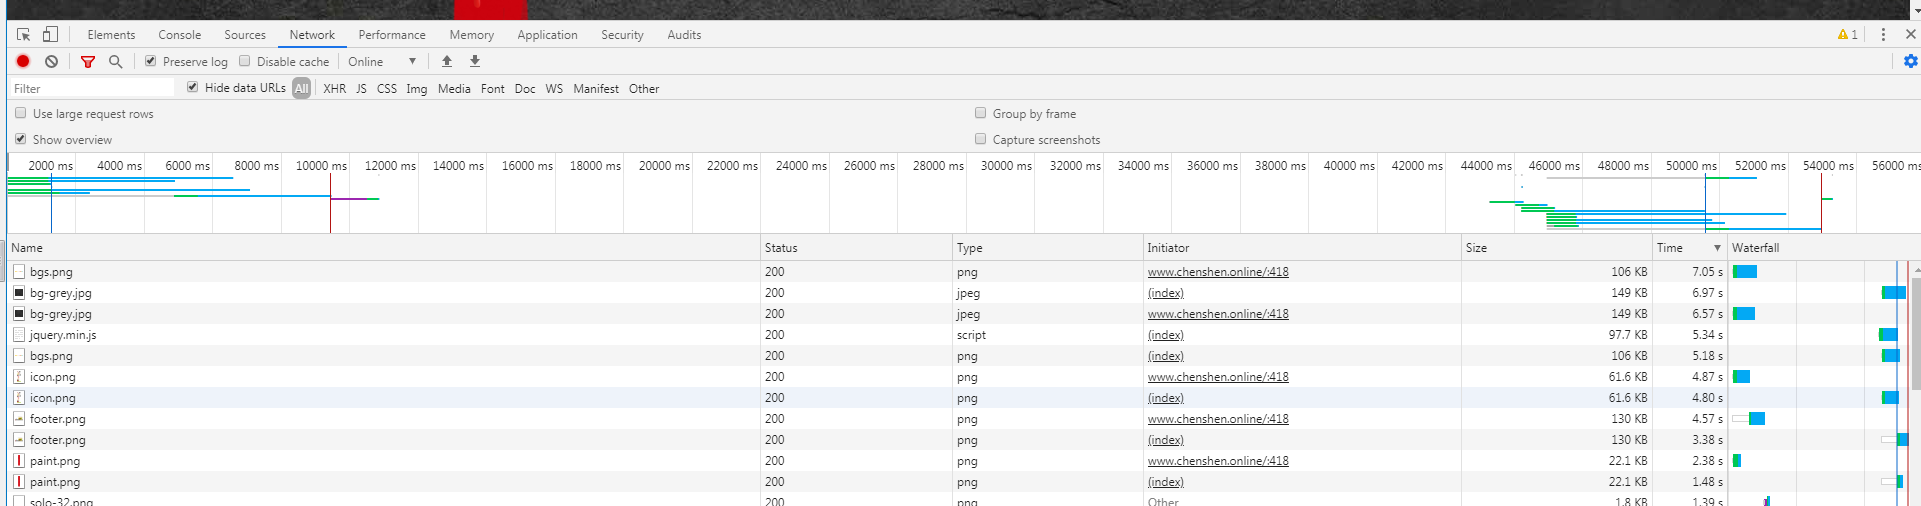The width and height of the screenshot is (1921, 506).
Task: Filter requests by XHR type
Action: [x=334, y=88]
